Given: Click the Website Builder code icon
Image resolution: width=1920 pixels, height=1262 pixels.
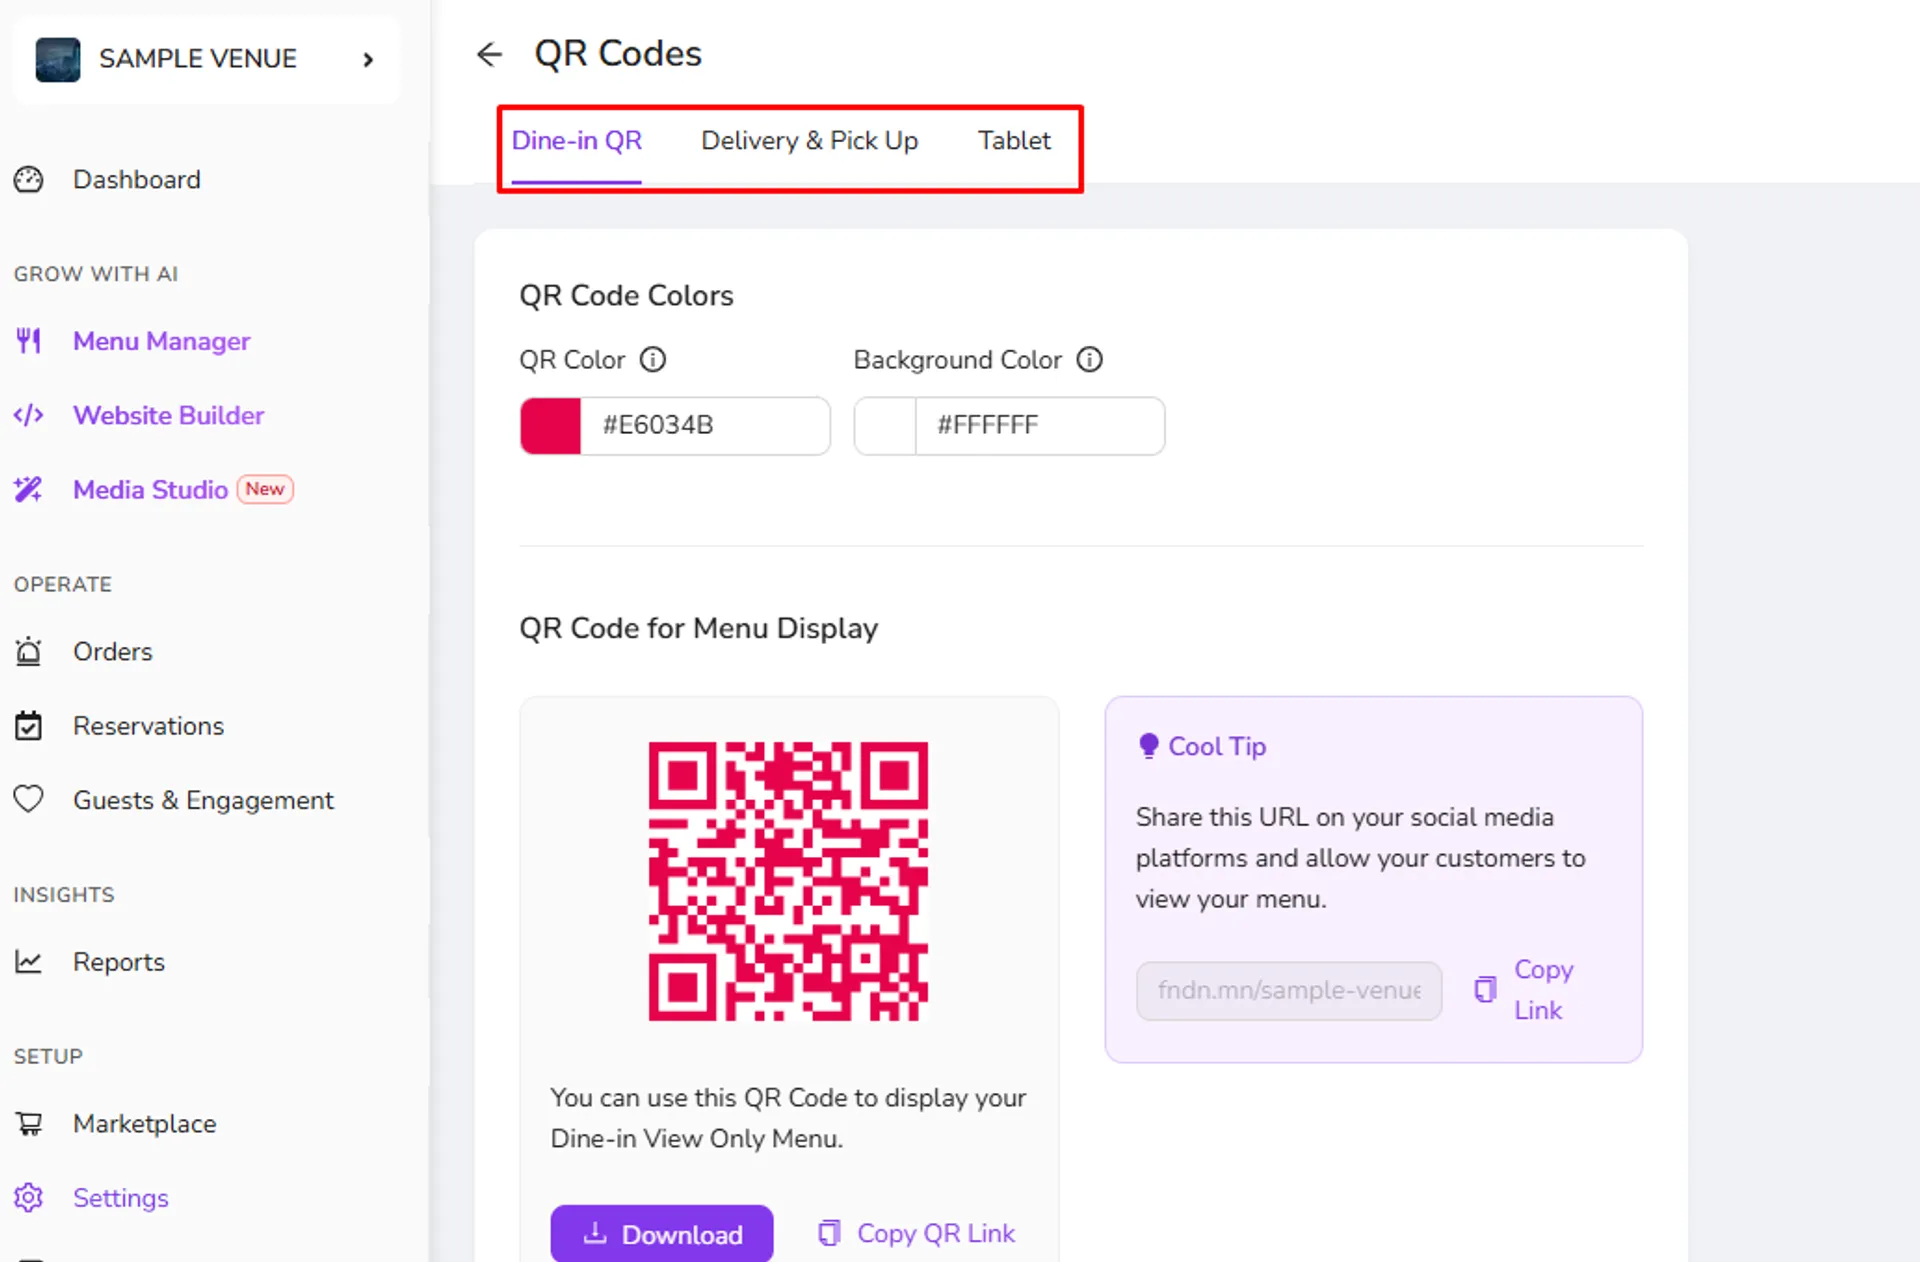Looking at the screenshot, I should [x=29, y=415].
